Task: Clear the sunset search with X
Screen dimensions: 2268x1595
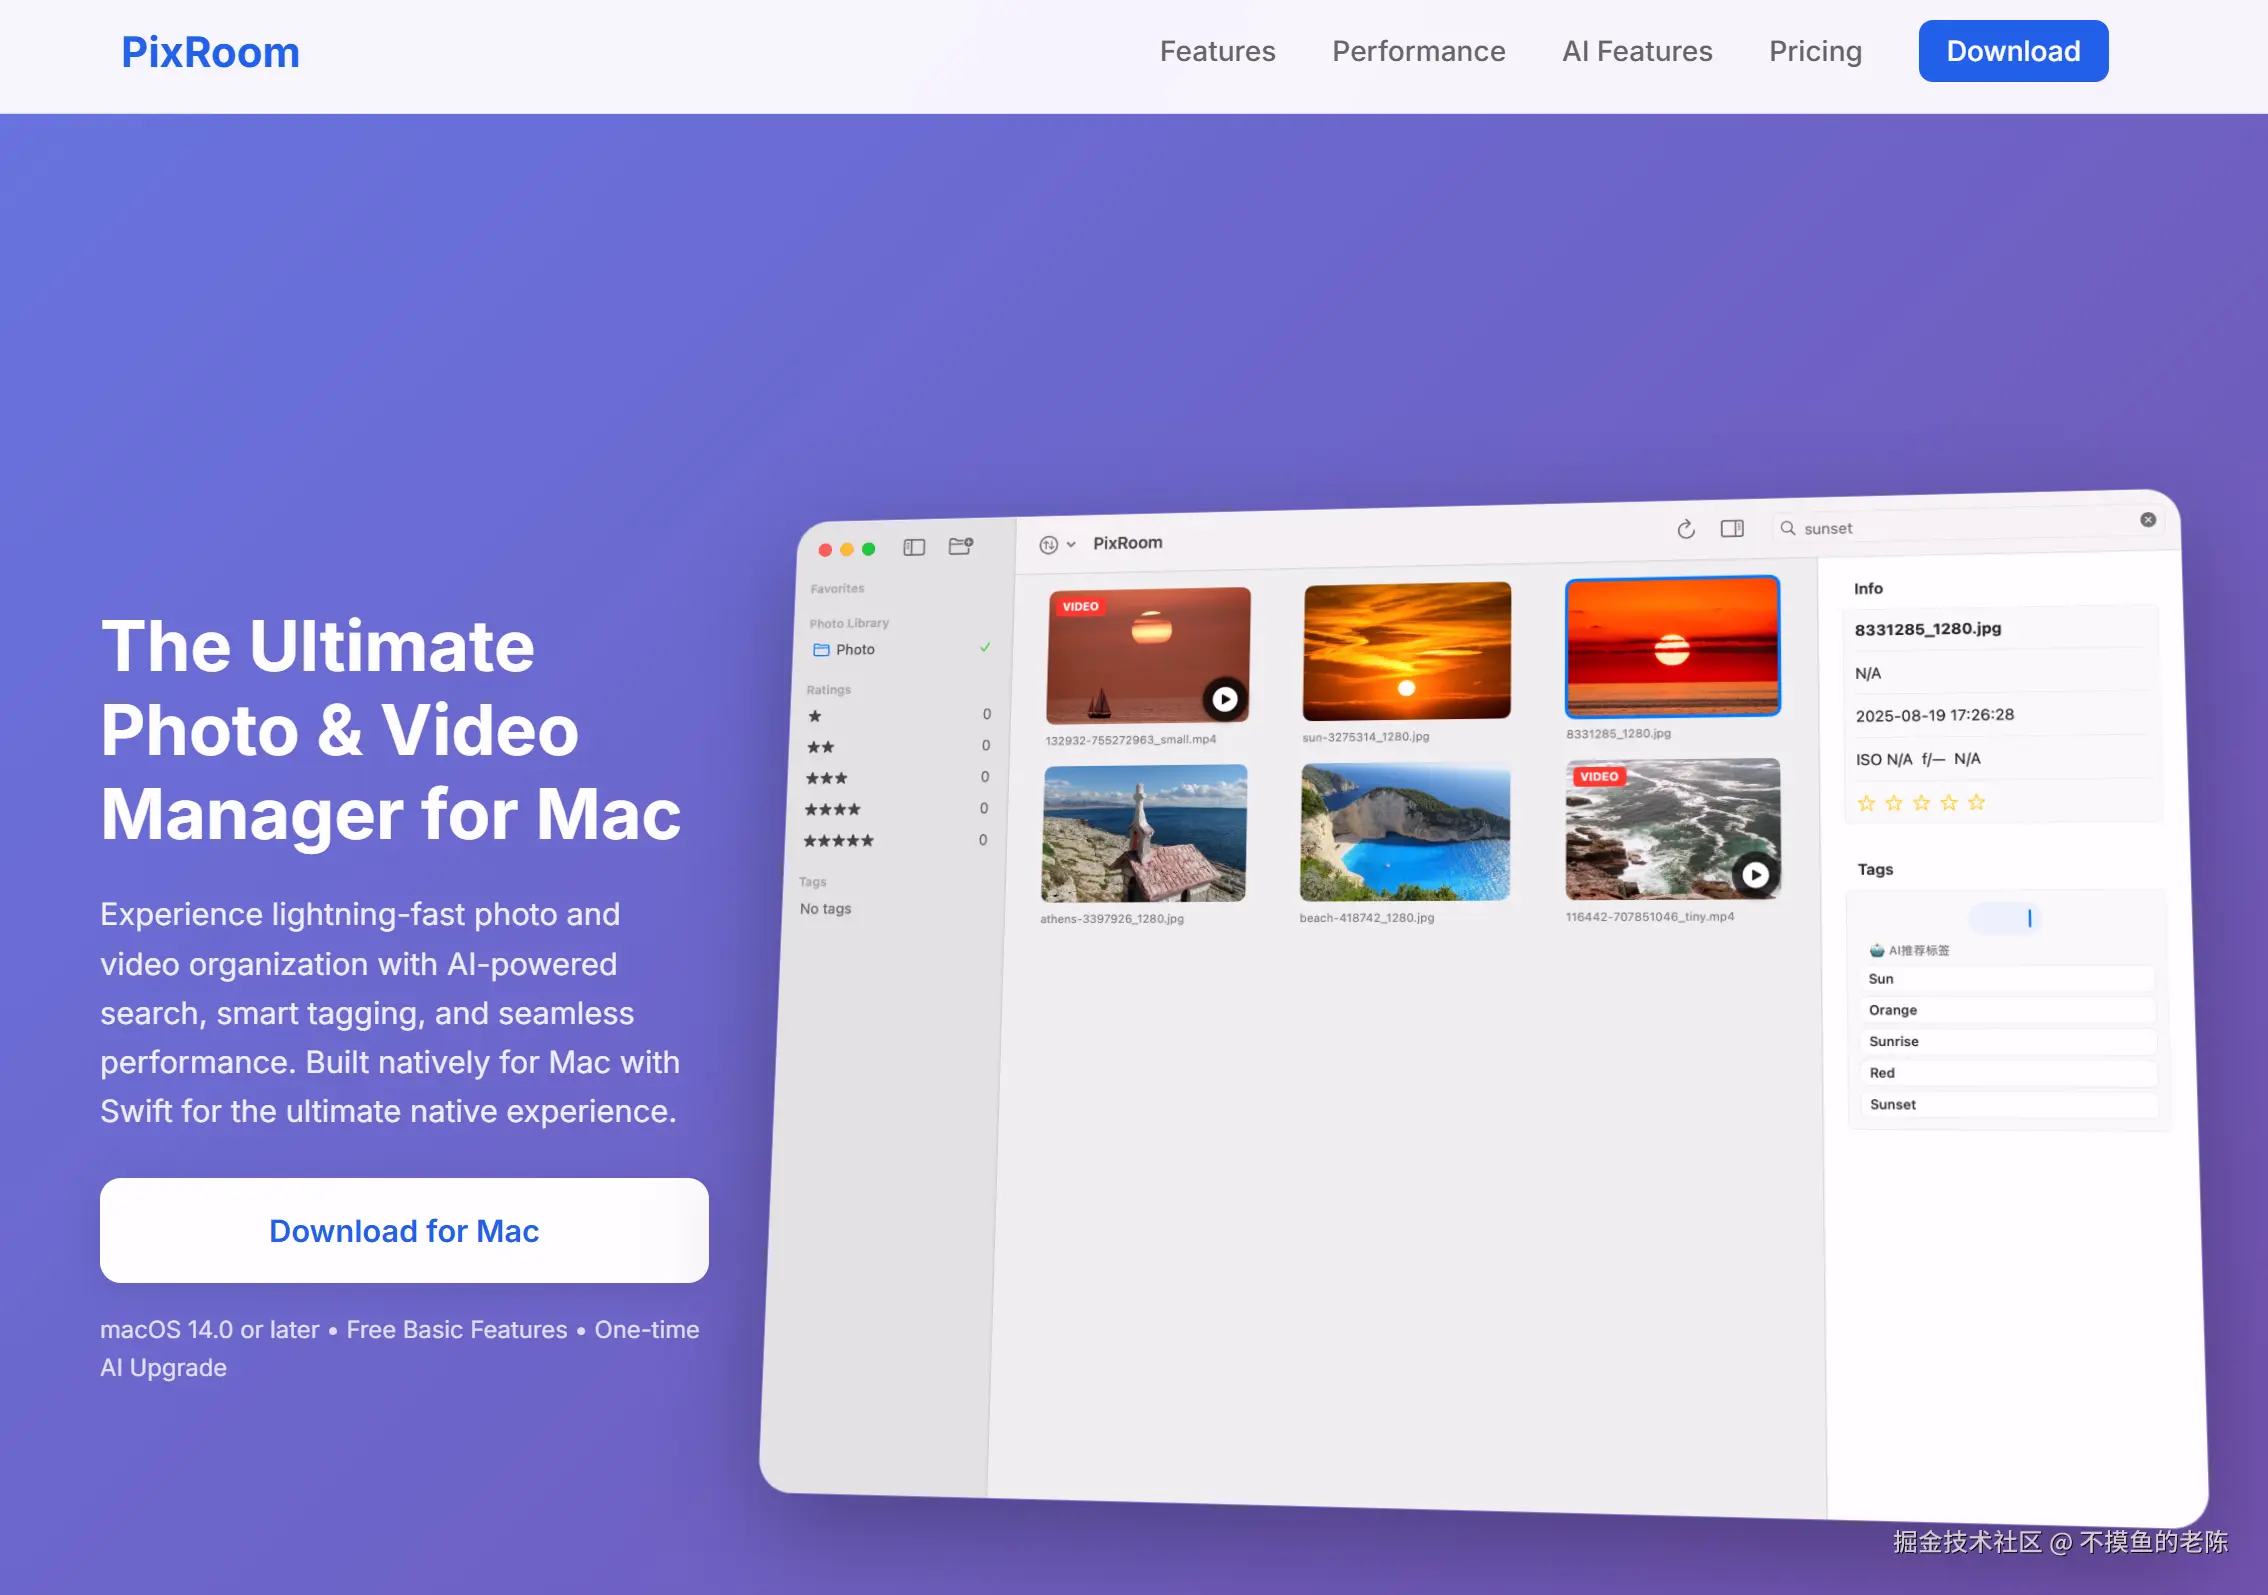Action: pyautogui.click(x=2148, y=519)
